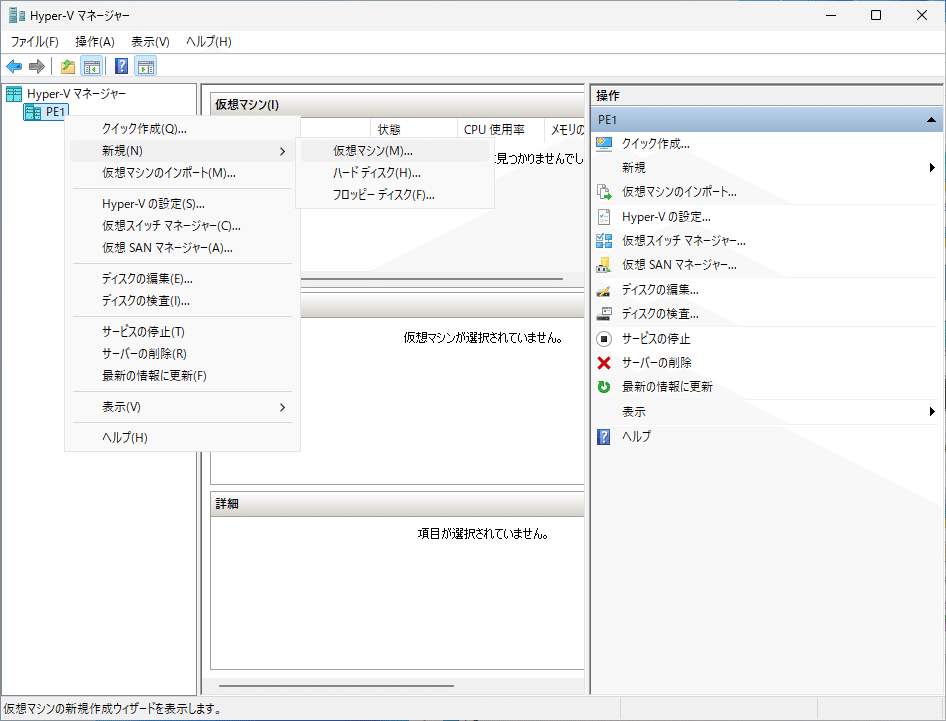Viewport: 946px width, 721px height.
Task: Select the PE1 server node in tree
Action: pos(46,112)
